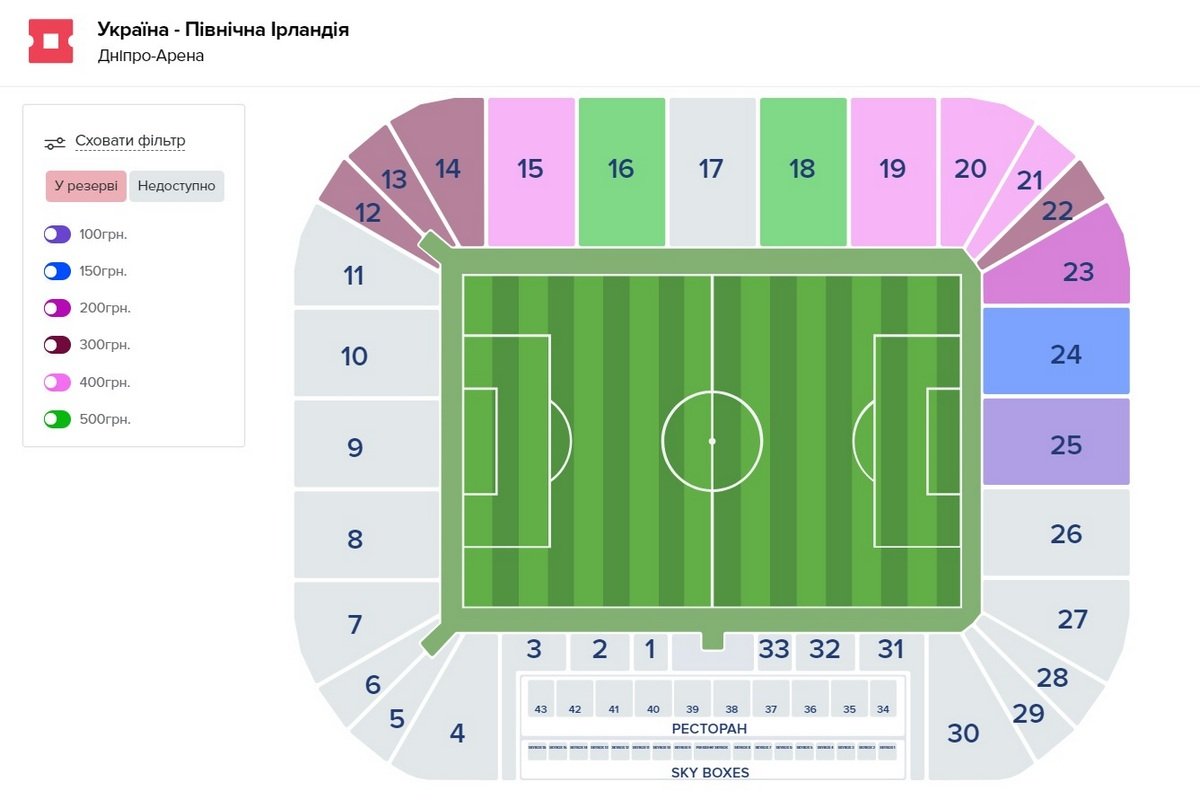The width and height of the screenshot is (1200, 800).
Task: Select green sector 16
Action: coord(621,170)
